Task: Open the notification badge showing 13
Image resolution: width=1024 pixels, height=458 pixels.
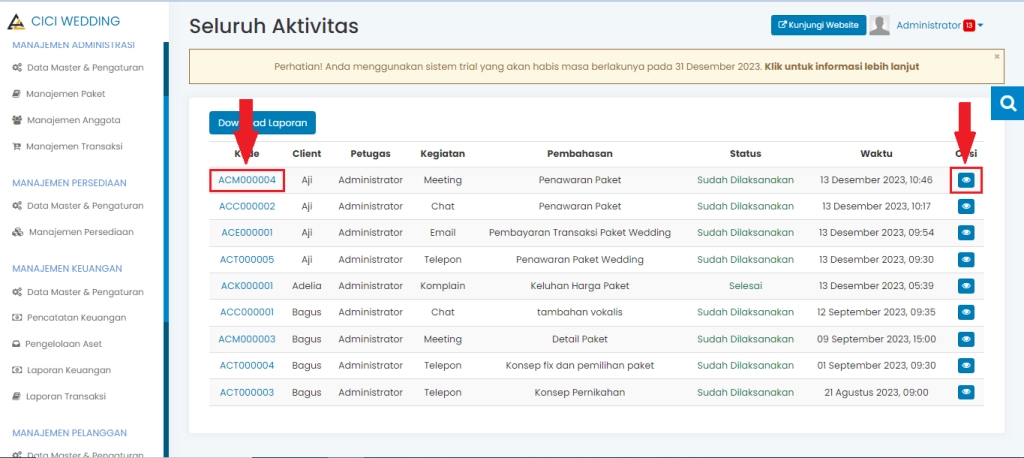Action: pyautogui.click(x=968, y=26)
